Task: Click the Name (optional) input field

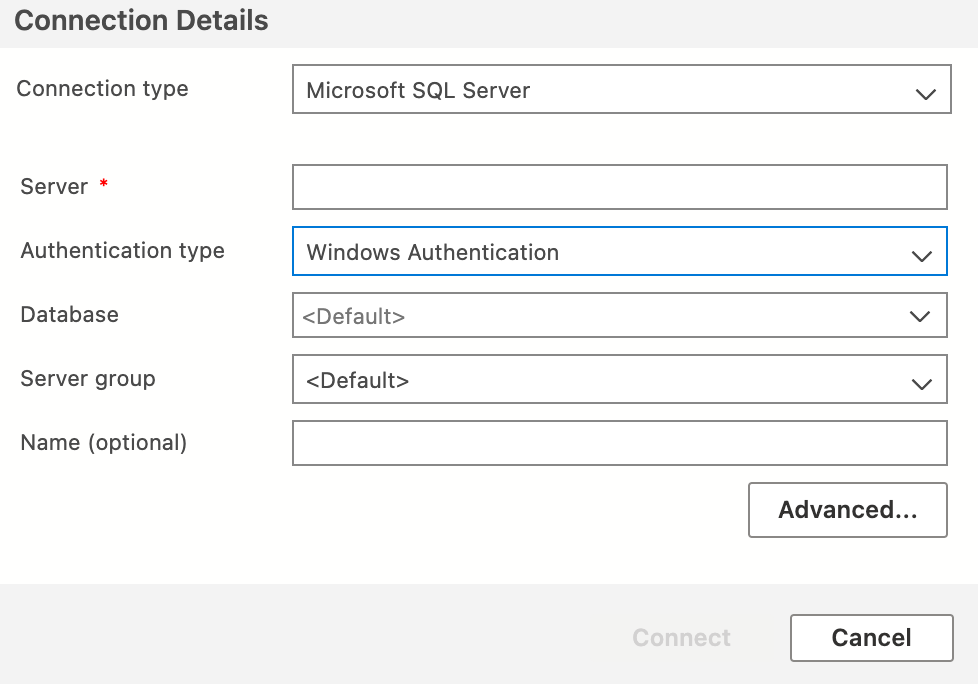Action: point(620,443)
